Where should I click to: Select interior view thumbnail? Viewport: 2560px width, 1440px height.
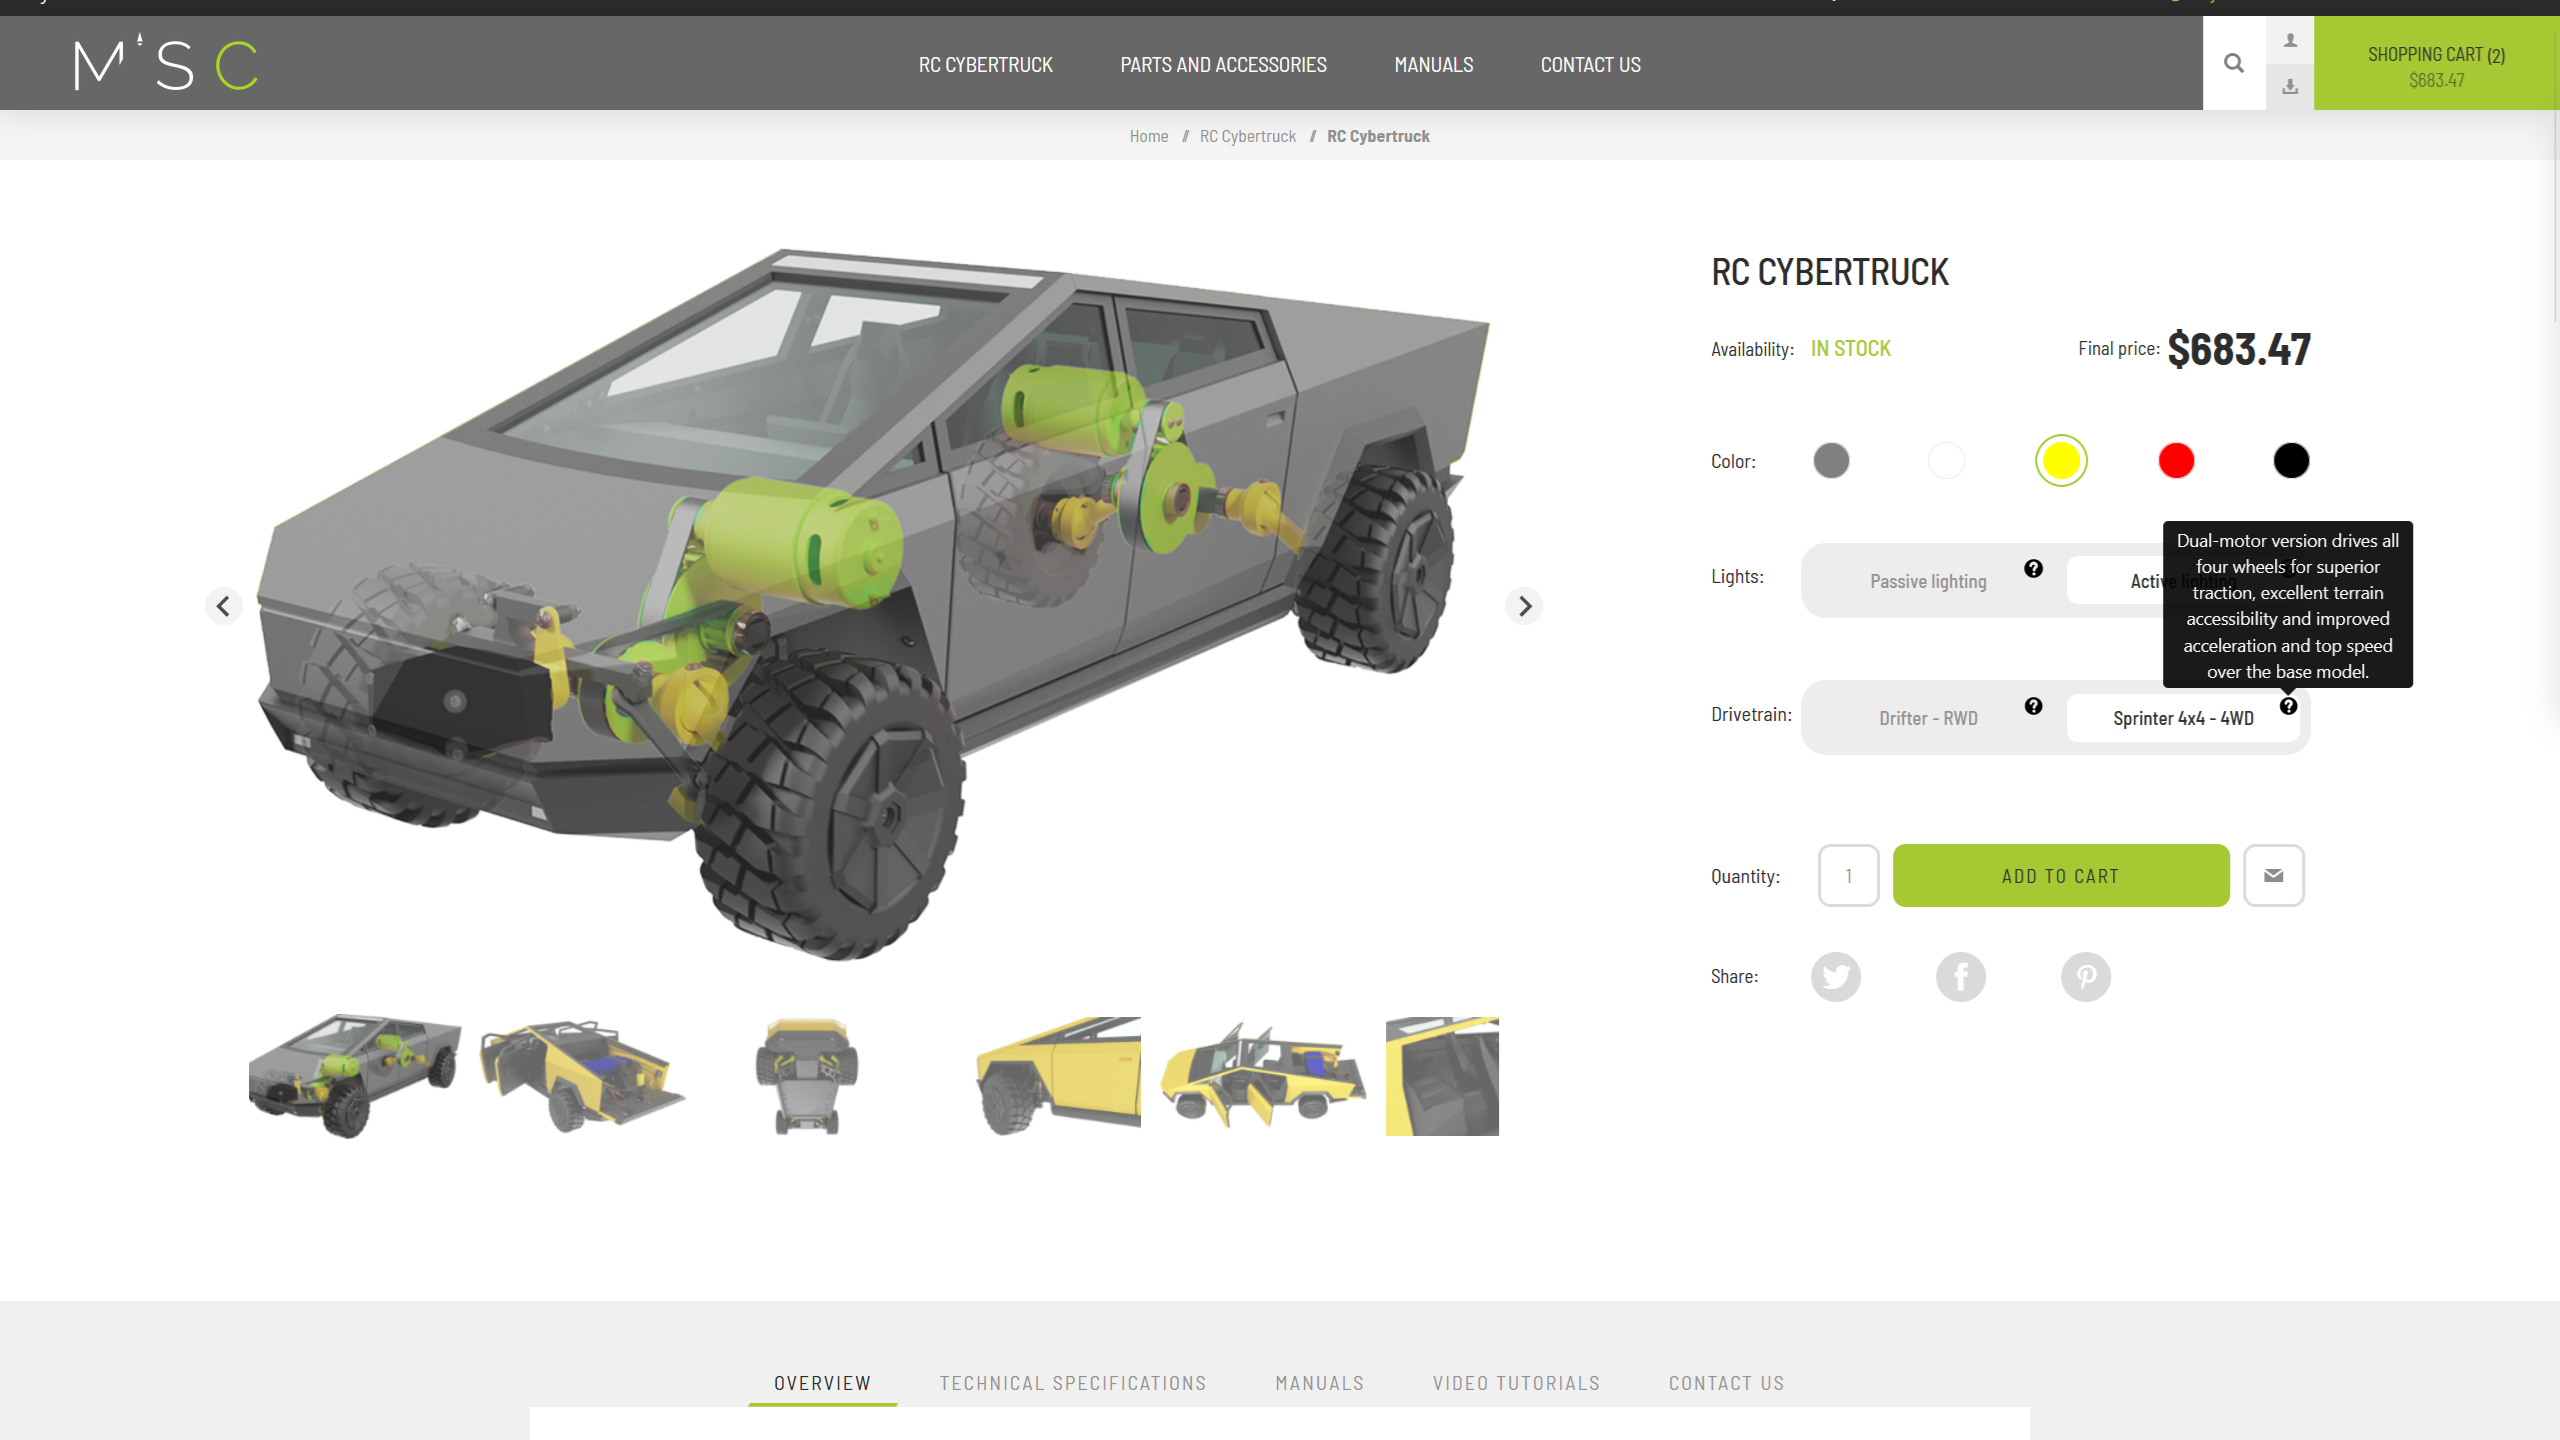coord(1442,1076)
